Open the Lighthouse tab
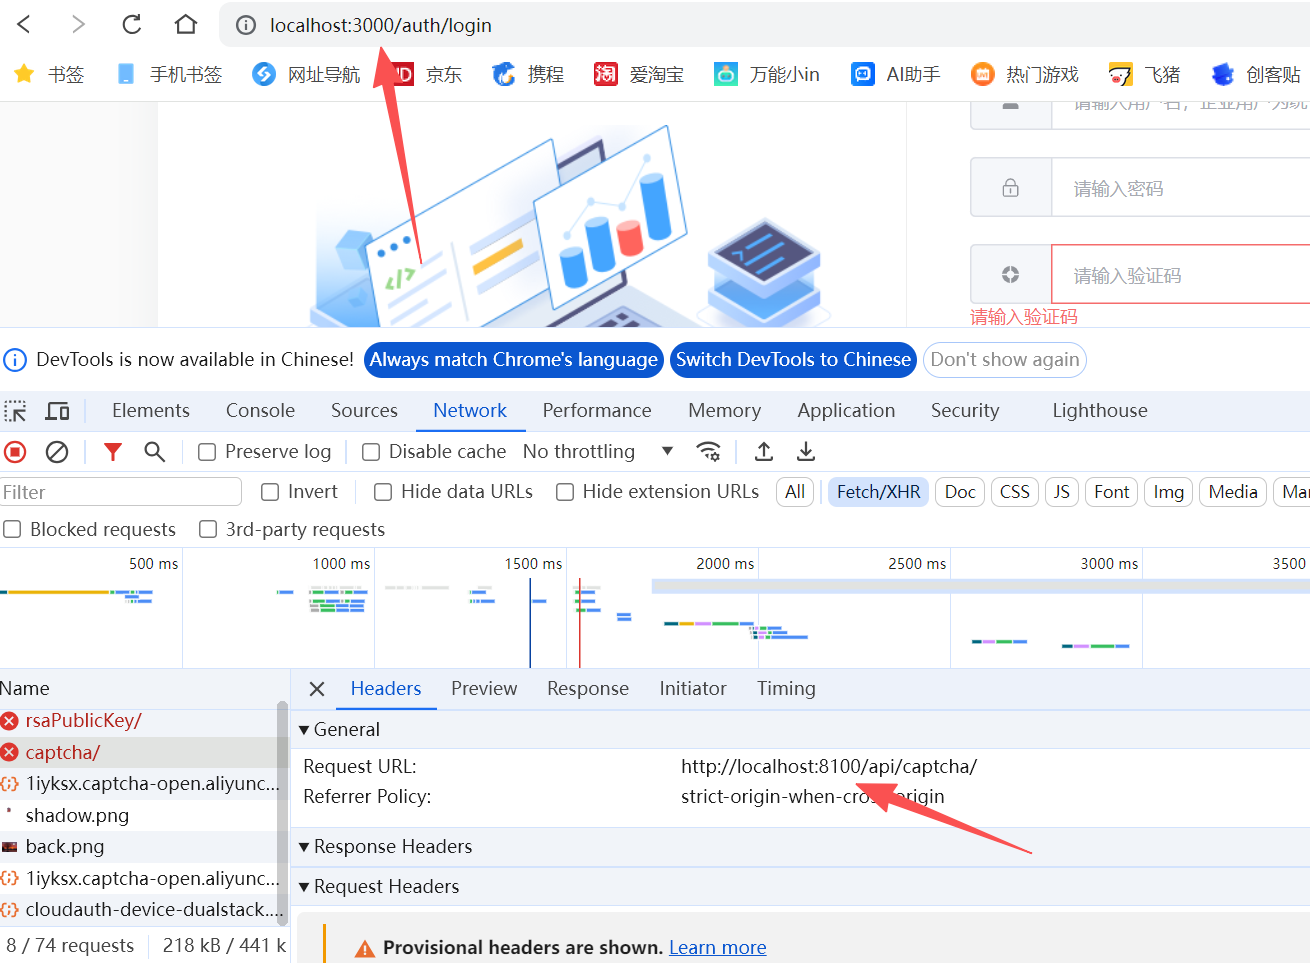The width and height of the screenshot is (1310, 963). point(1100,411)
